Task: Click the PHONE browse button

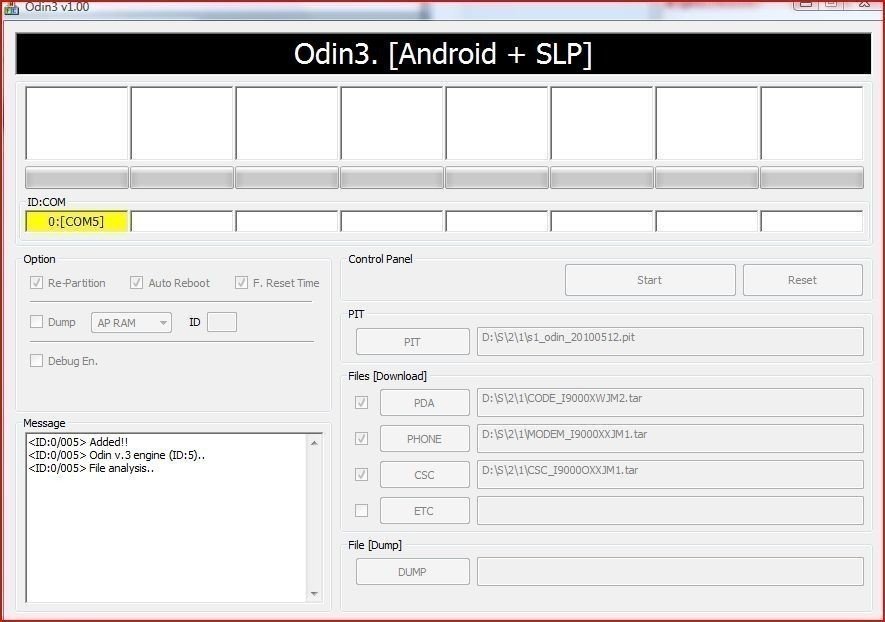Action: coord(424,439)
